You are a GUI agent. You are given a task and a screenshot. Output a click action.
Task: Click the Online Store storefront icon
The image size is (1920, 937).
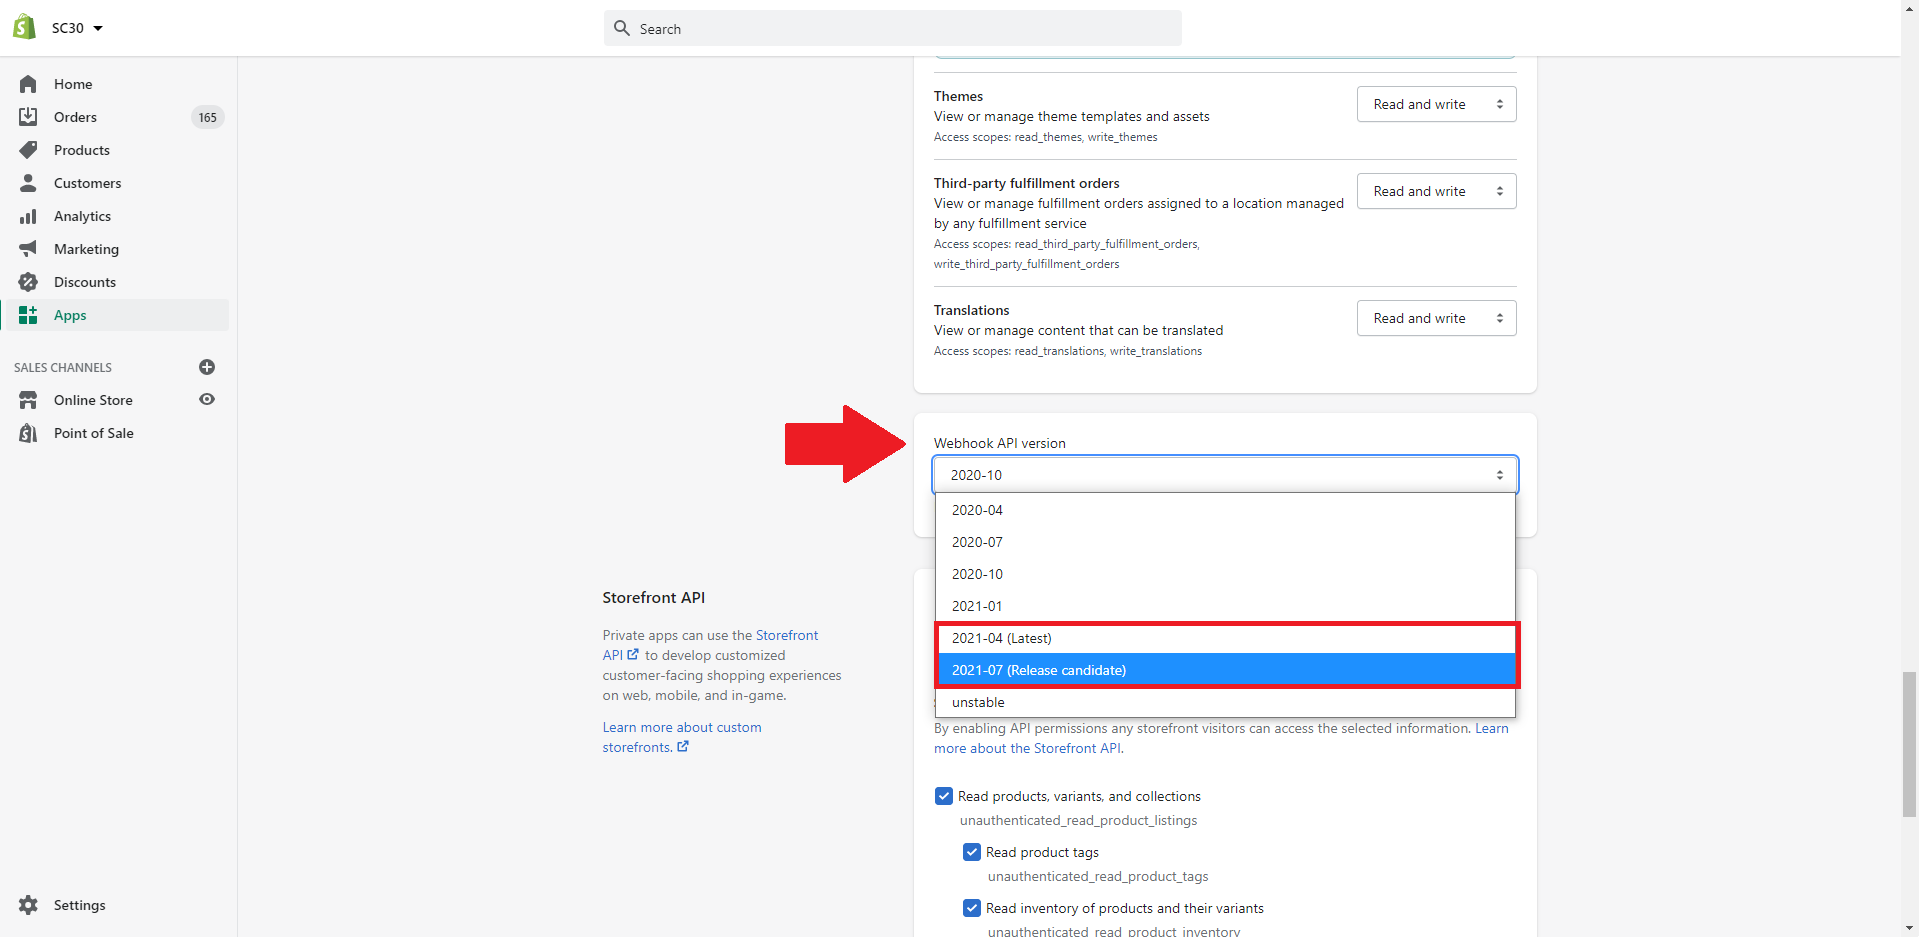28,400
